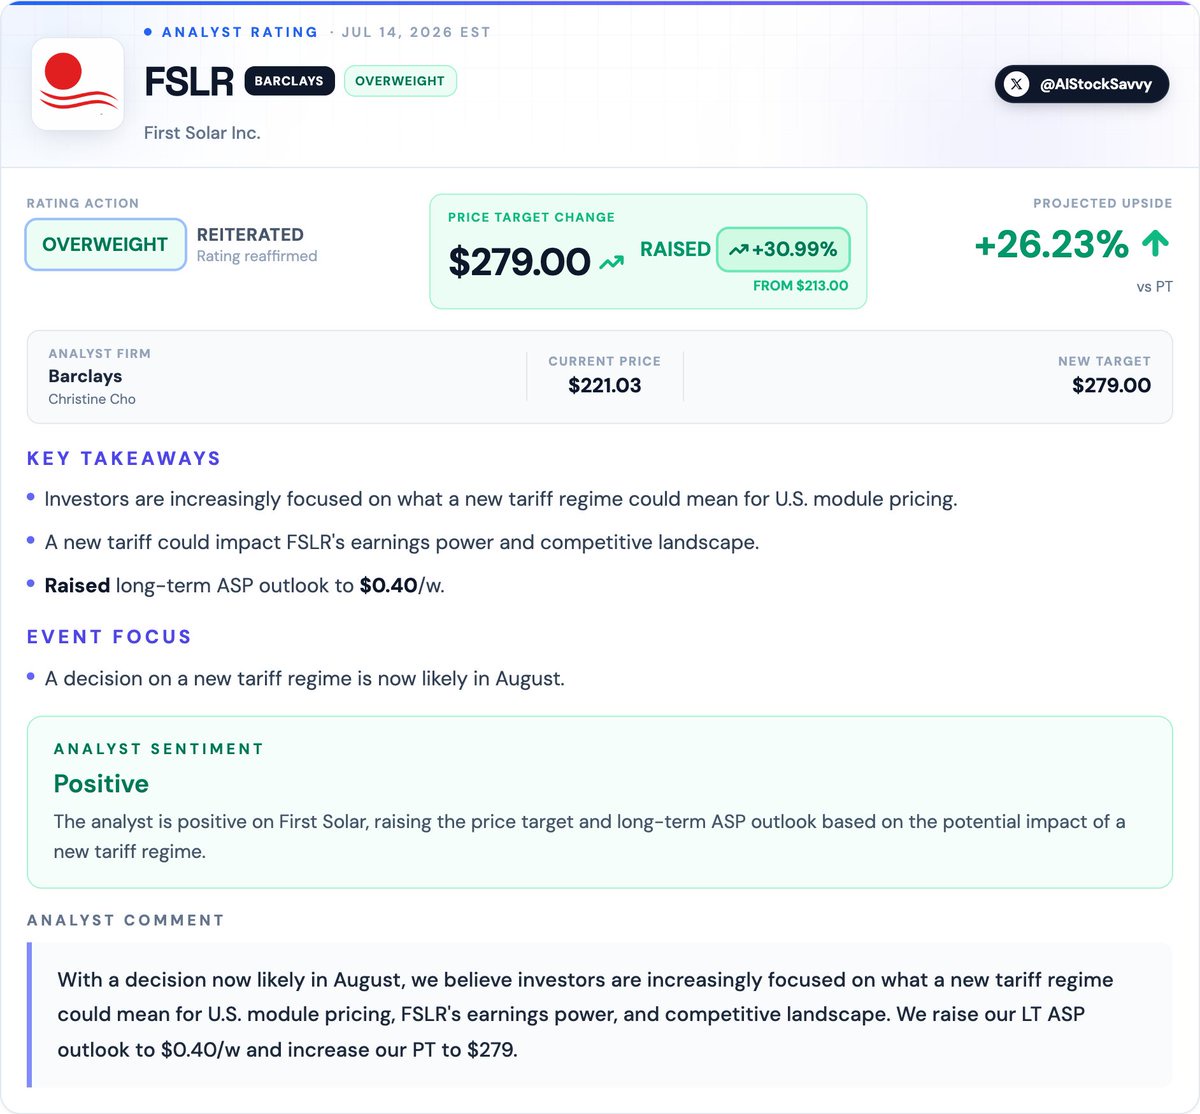Click the Positive sentiment label
This screenshot has width=1200, height=1114.
pos(101,784)
